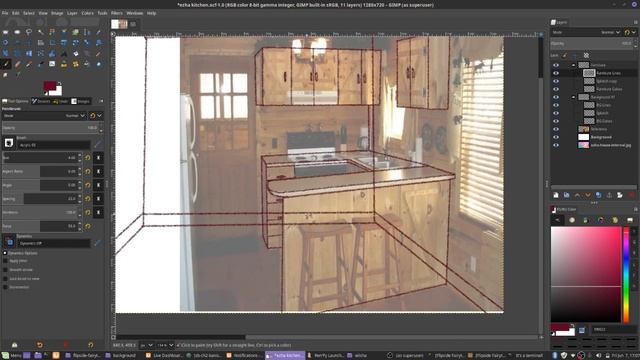Switch to the Undo history tab

click(60, 101)
